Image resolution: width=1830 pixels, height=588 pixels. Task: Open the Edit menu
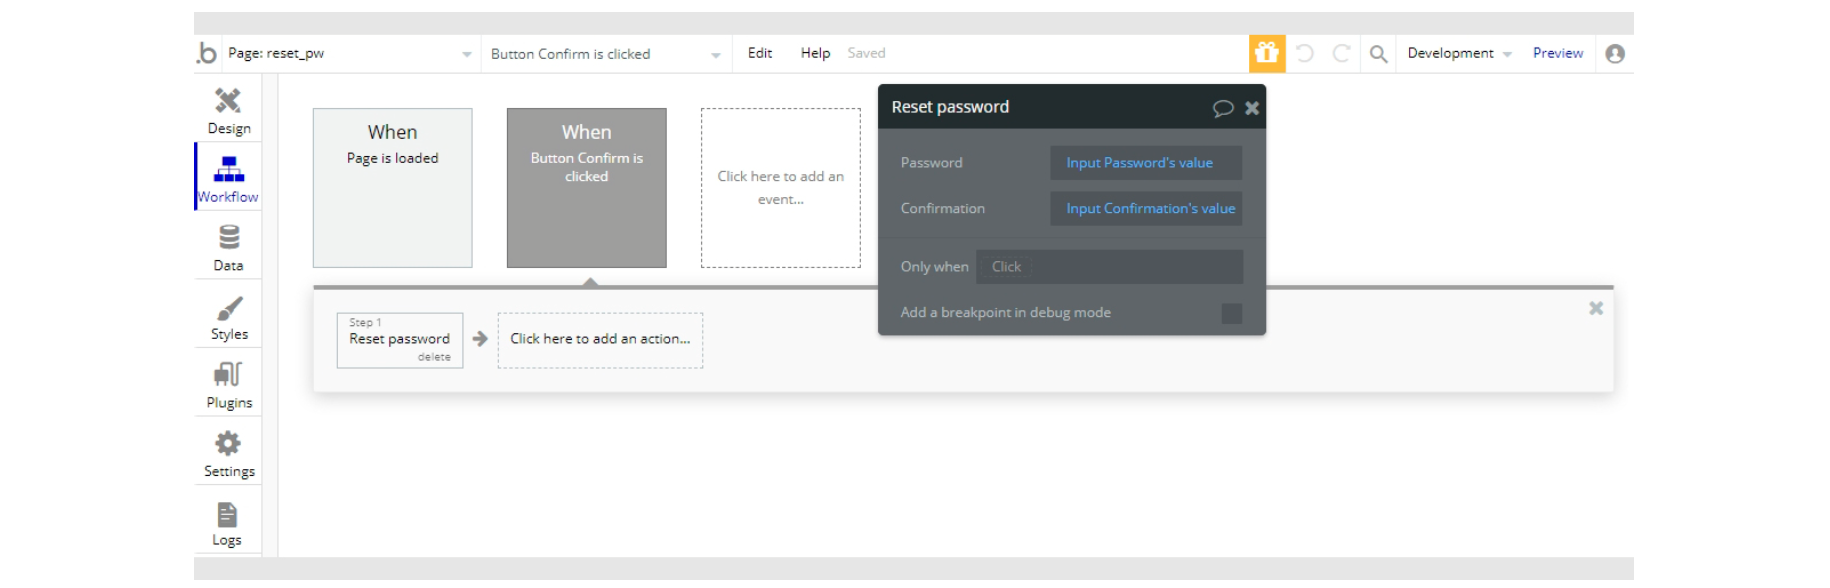(760, 53)
